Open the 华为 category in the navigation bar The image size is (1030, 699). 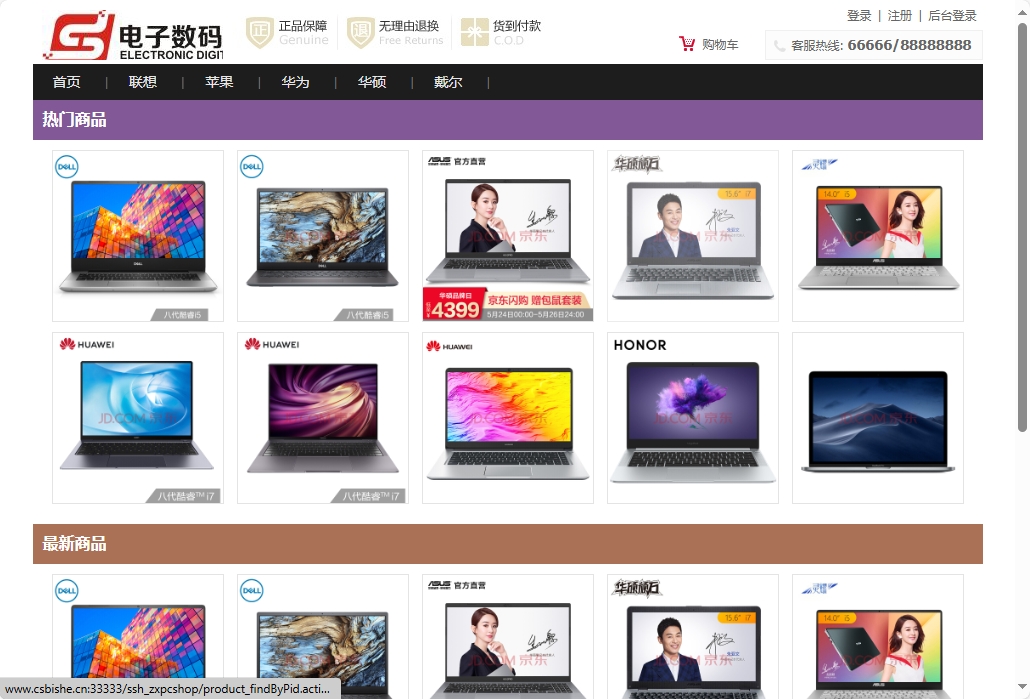(295, 83)
